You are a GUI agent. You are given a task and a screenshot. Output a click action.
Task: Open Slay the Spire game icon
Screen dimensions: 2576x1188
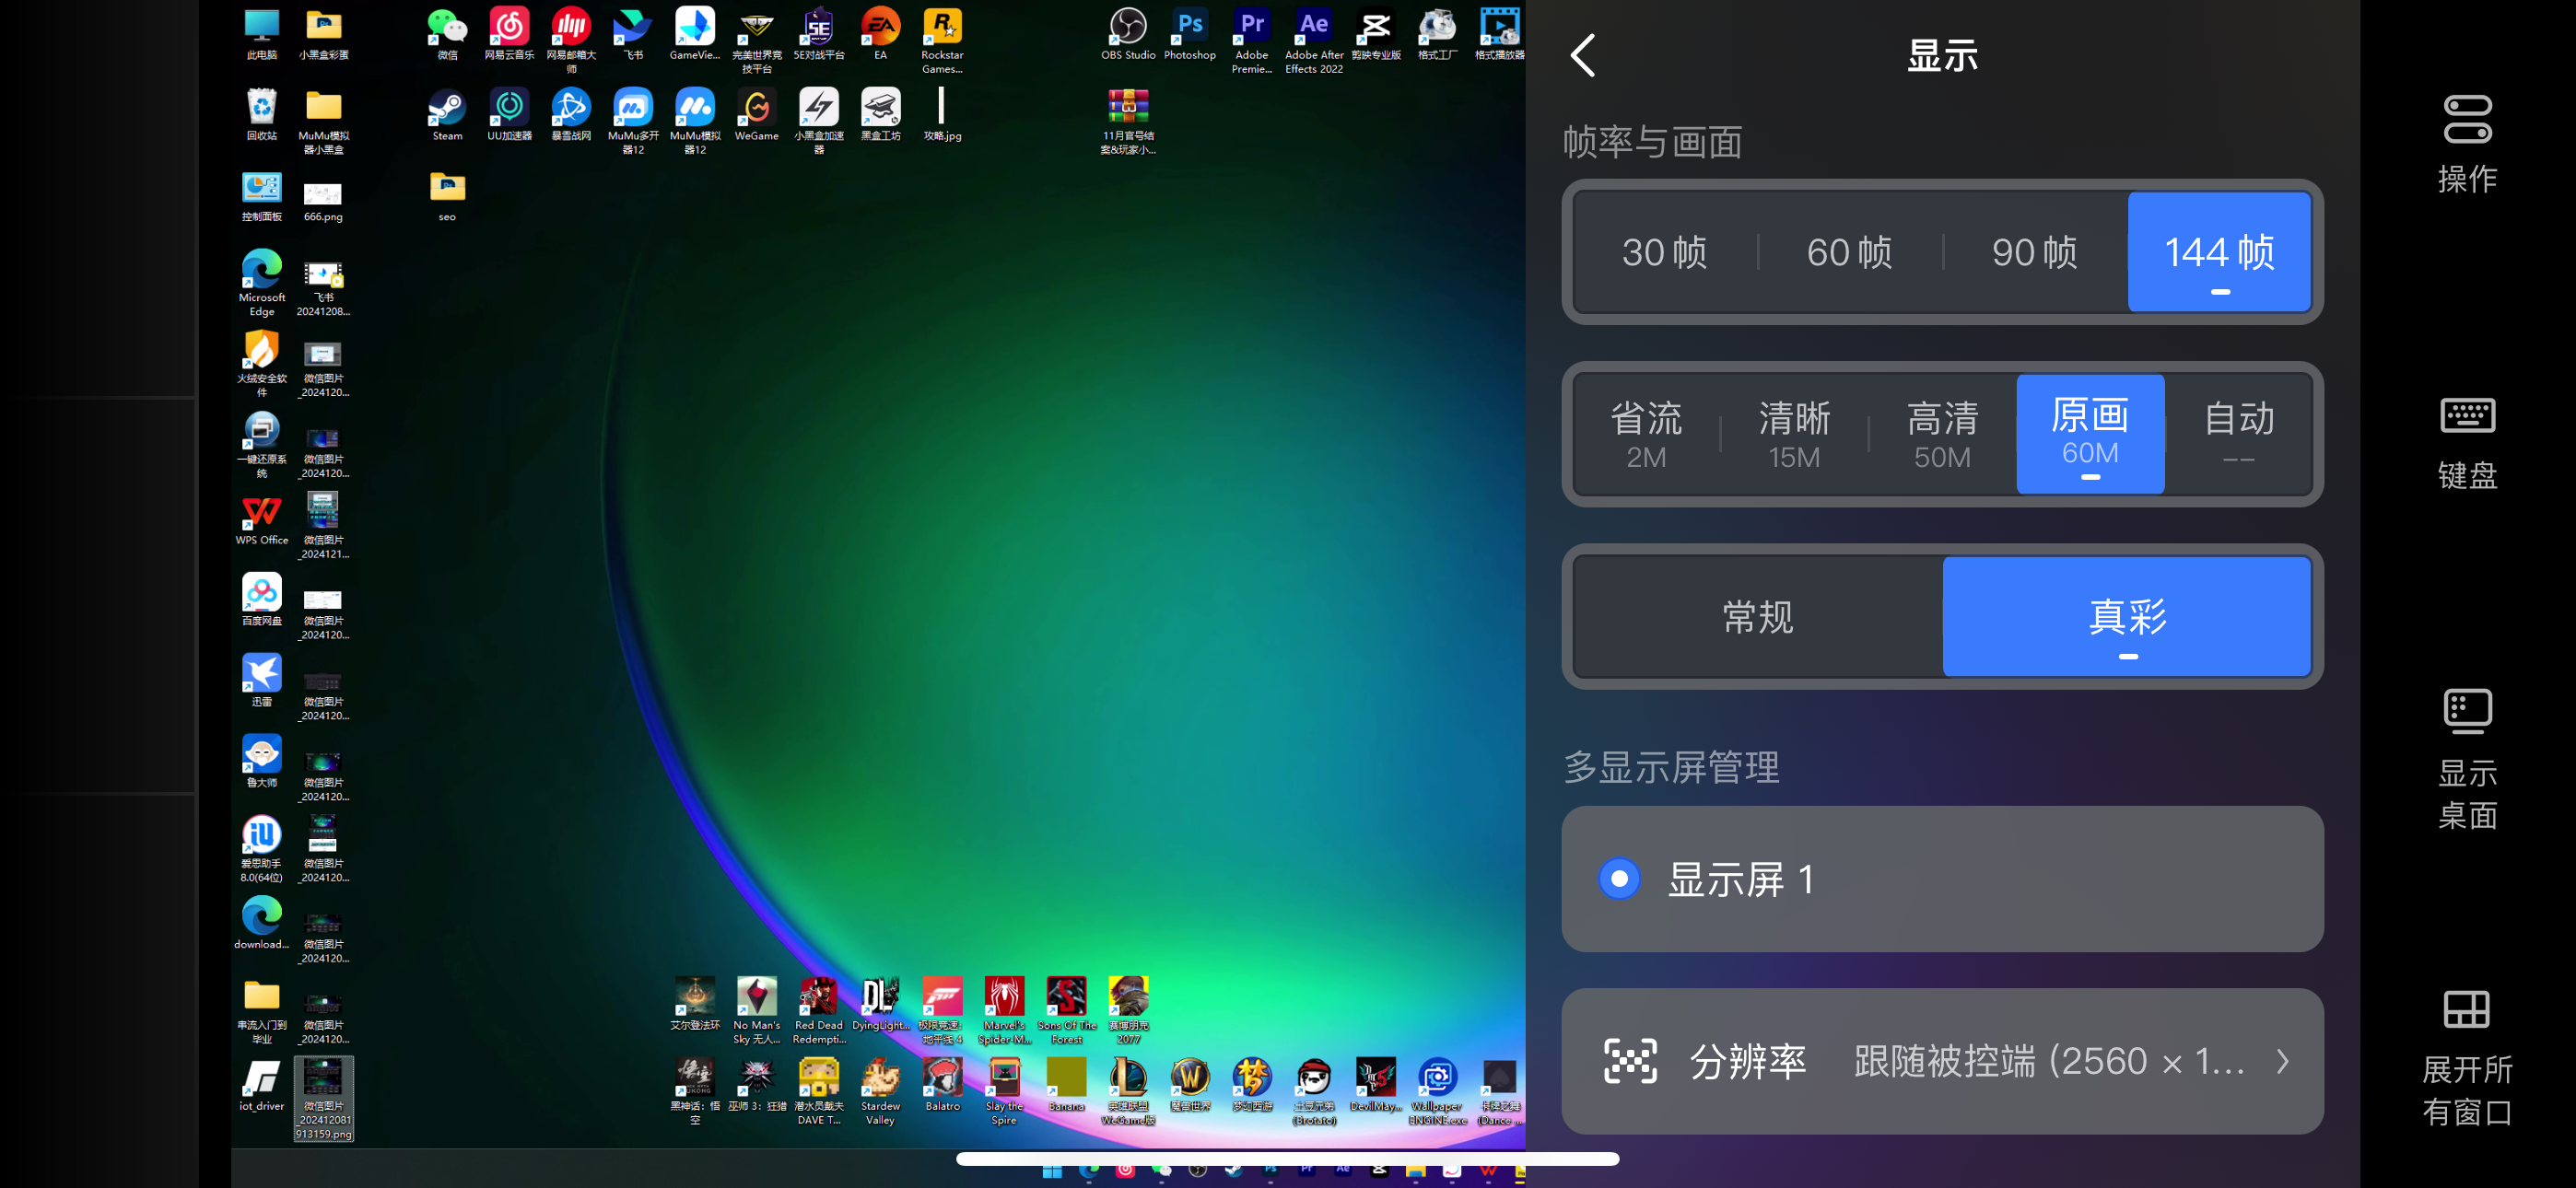pos(1004,1092)
